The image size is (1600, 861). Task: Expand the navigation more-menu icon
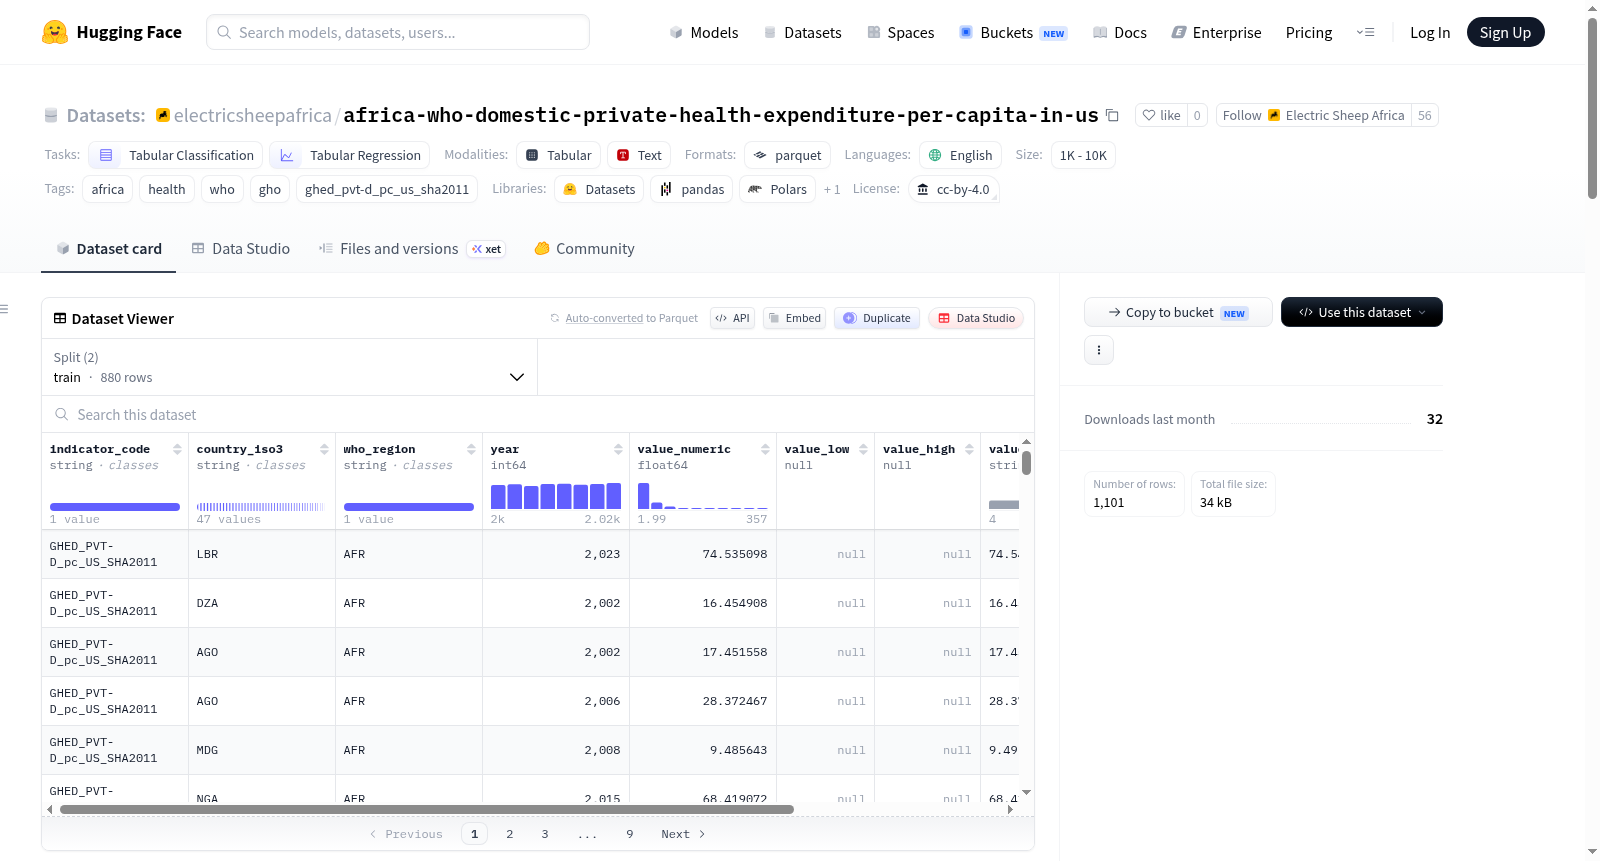(1365, 33)
